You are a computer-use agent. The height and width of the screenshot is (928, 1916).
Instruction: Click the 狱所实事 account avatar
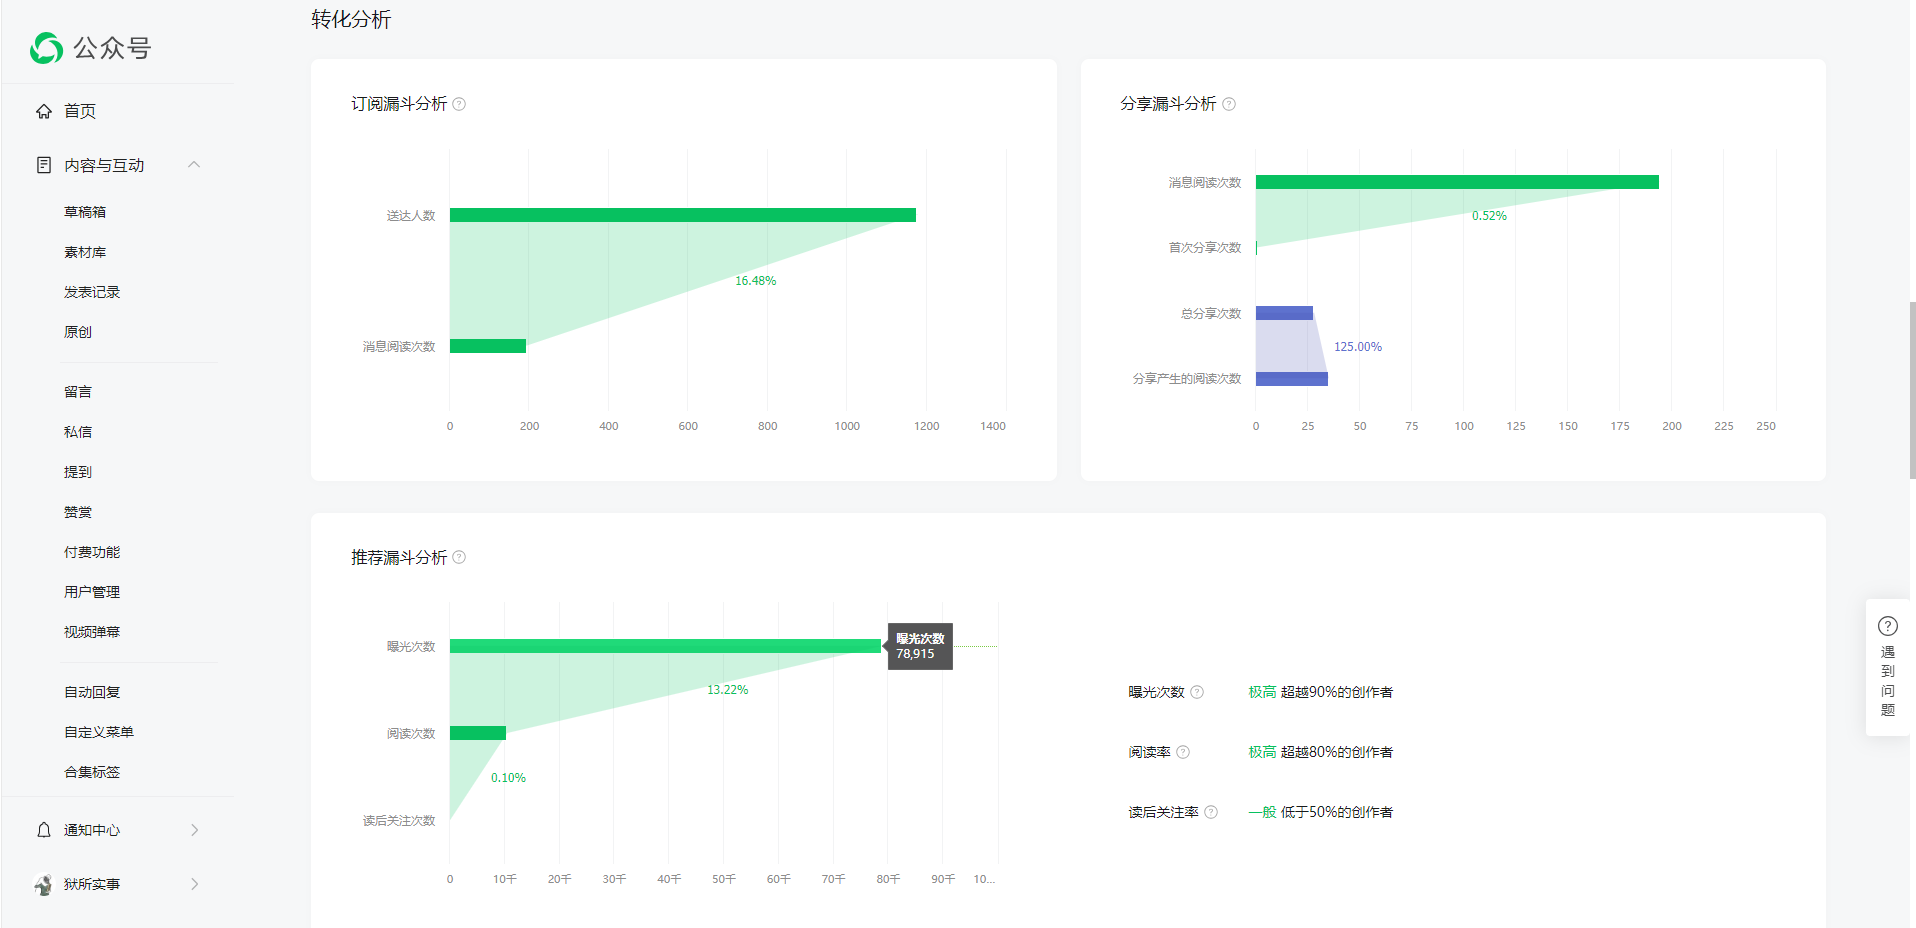tap(44, 884)
